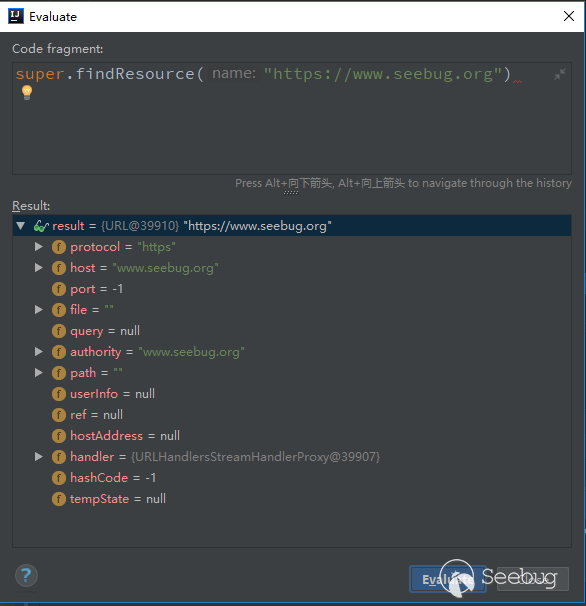
Task: Click the super keyword in code fragment
Action: pyautogui.click(x=40, y=74)
